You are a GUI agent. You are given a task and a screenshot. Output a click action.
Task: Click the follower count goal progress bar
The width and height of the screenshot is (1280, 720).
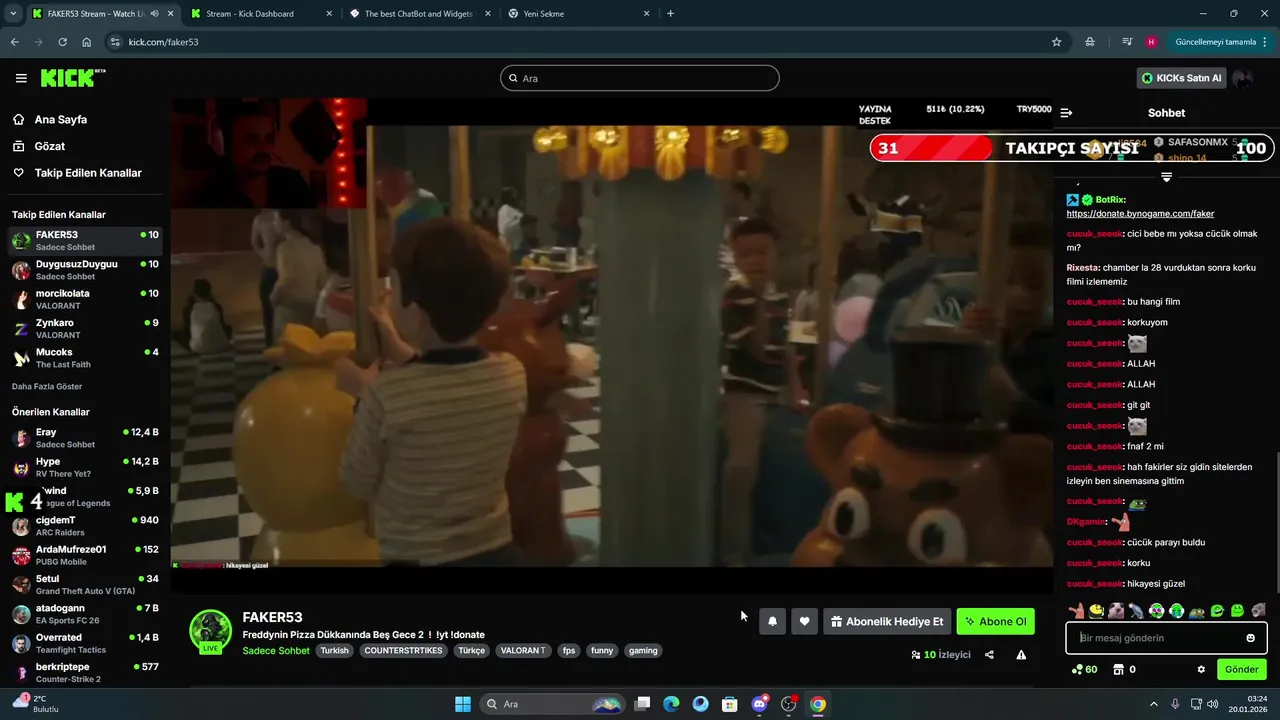1072,148
